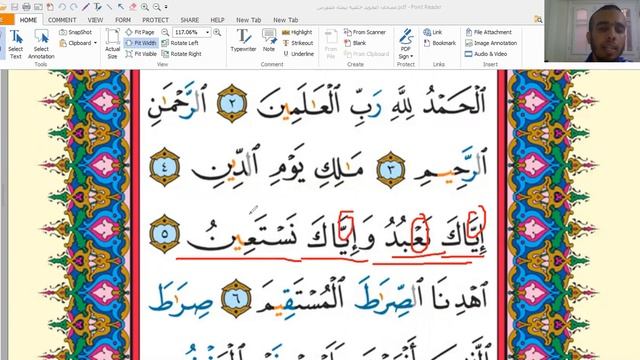This screenshot has height=360, width=640.
Task: Take a SnapShot of the page
Action: pyautogui.click(x=76, y=32)
